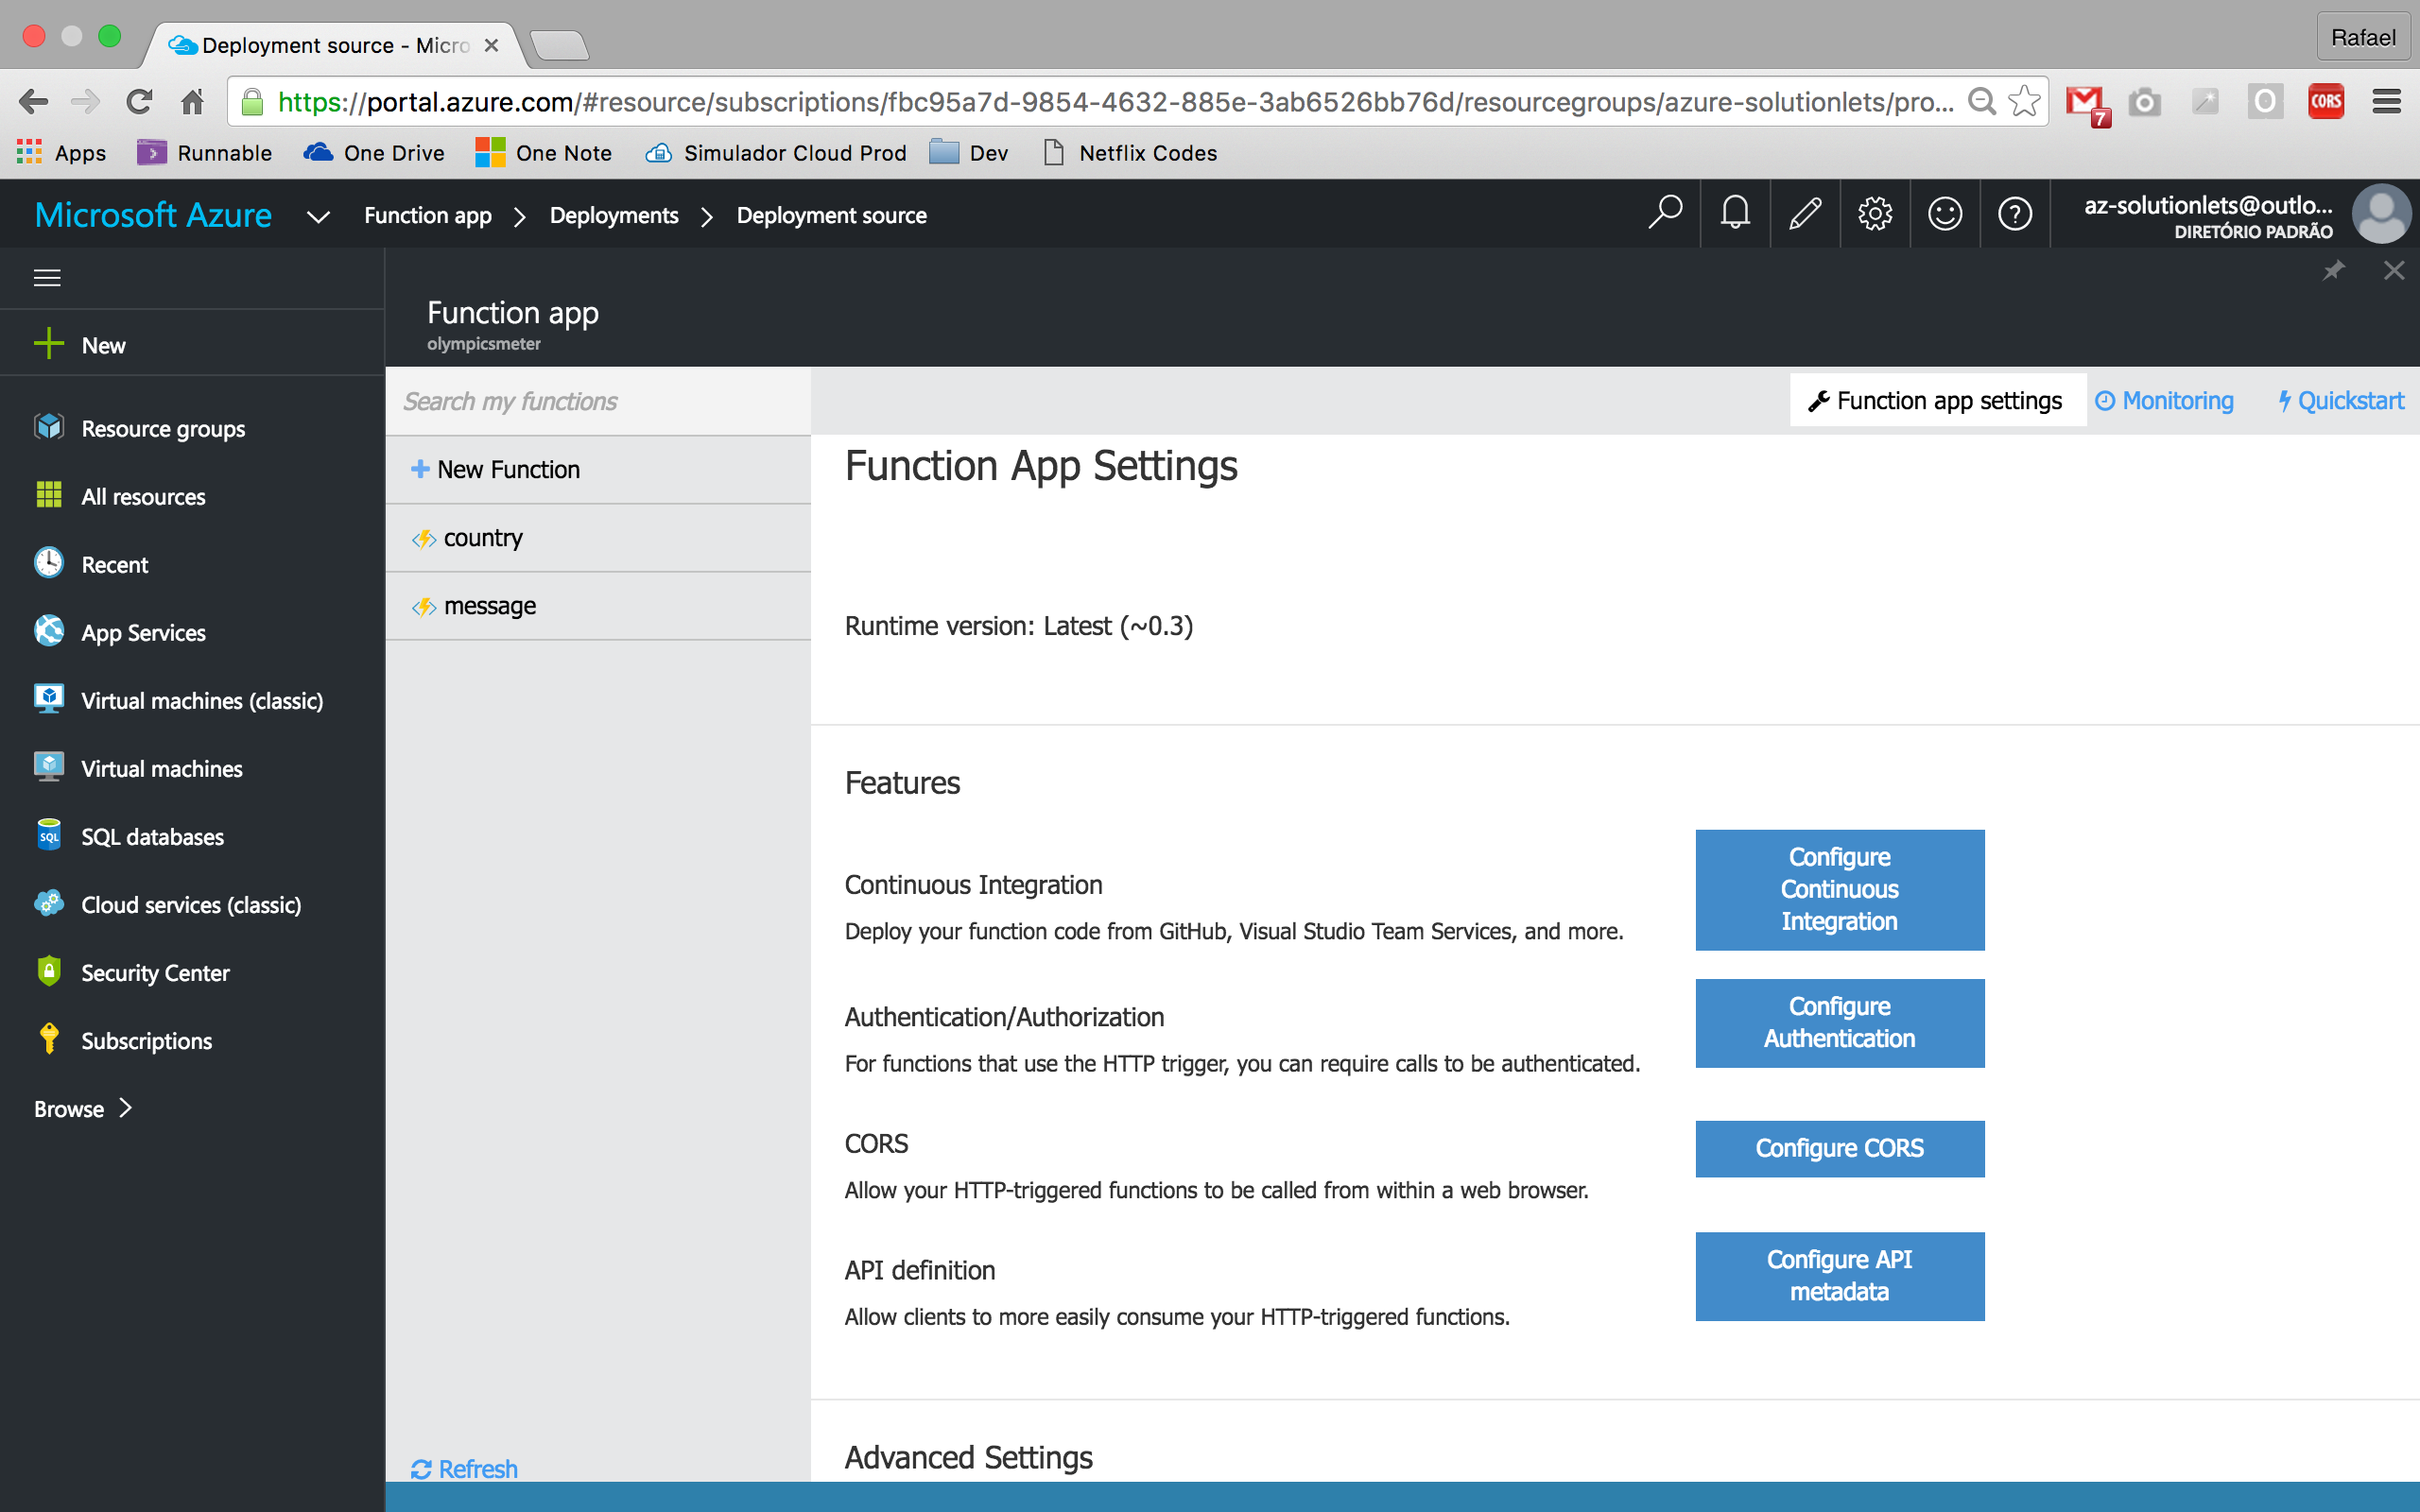Open the help question mark icon
This screenshot has height=1512, width=2420.
coord(2015,213)
